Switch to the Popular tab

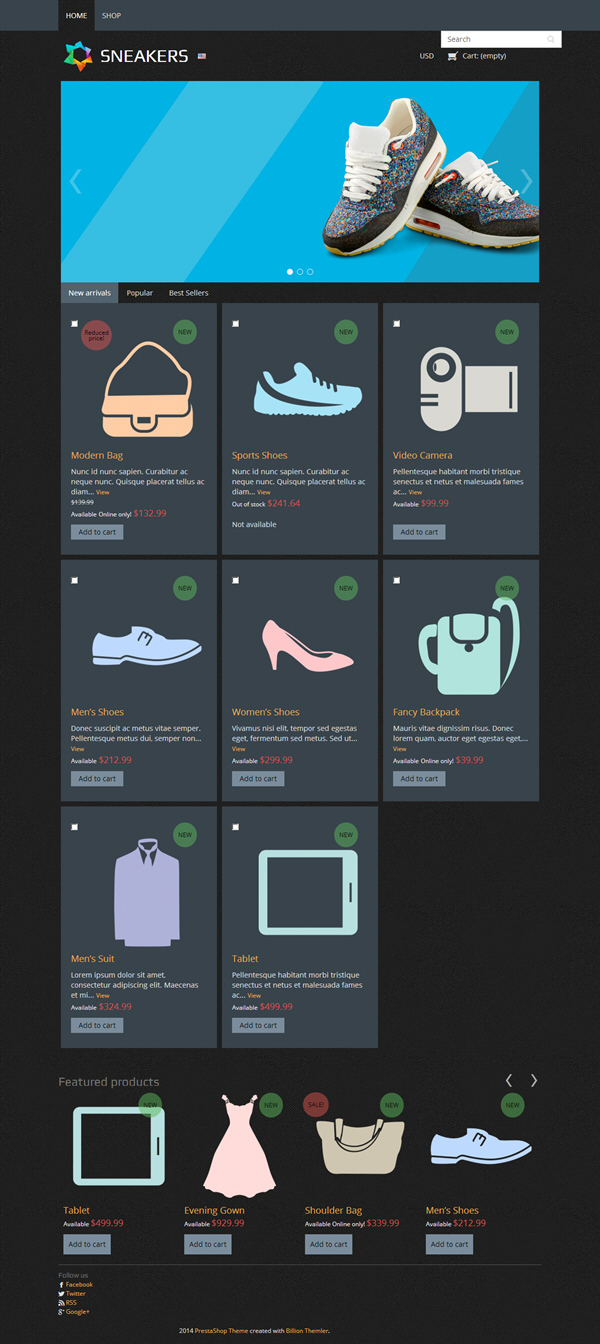(140, 293)
